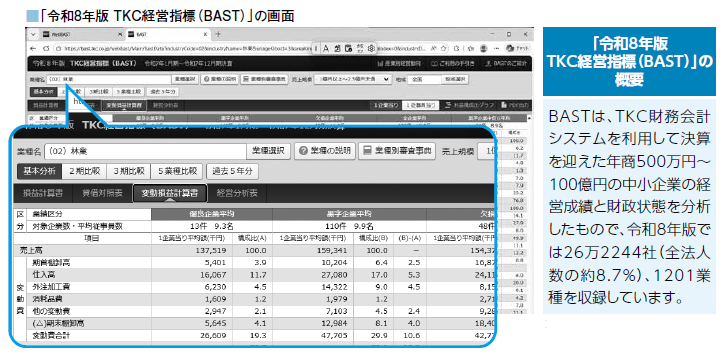Open a new browser tab with plus icon
The image size is (725, 360).
(218, 34)
